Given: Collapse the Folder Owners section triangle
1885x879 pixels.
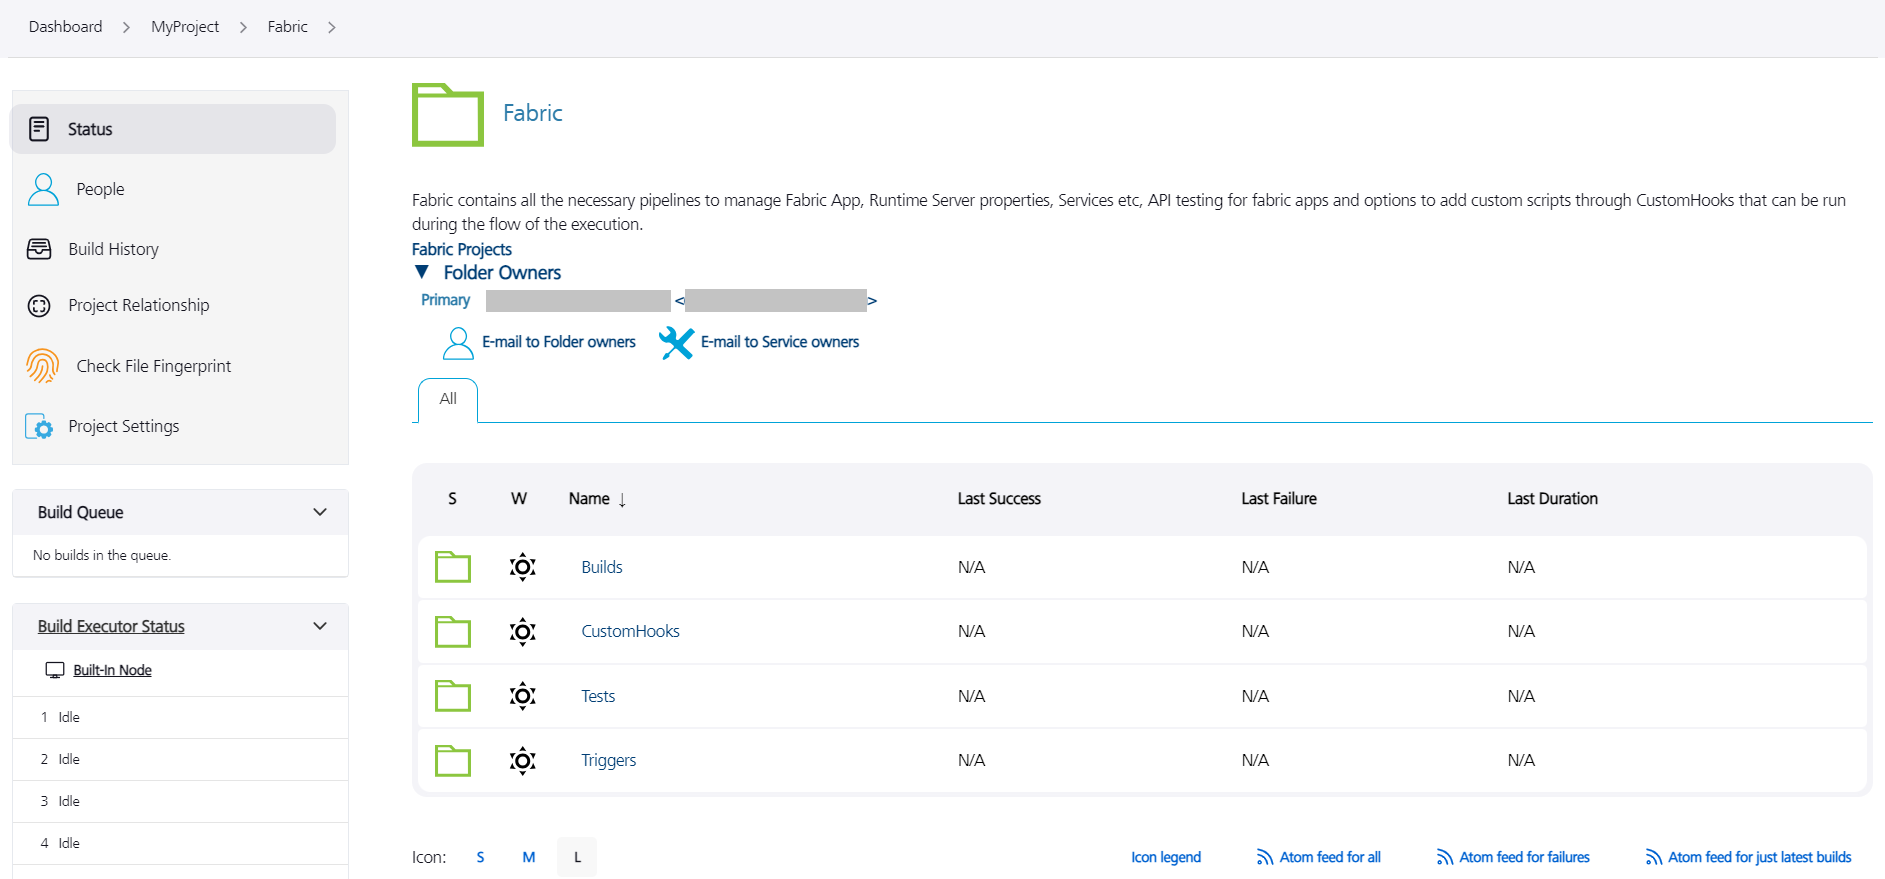Looking at the screenshot, I should [x=422, y=272].
